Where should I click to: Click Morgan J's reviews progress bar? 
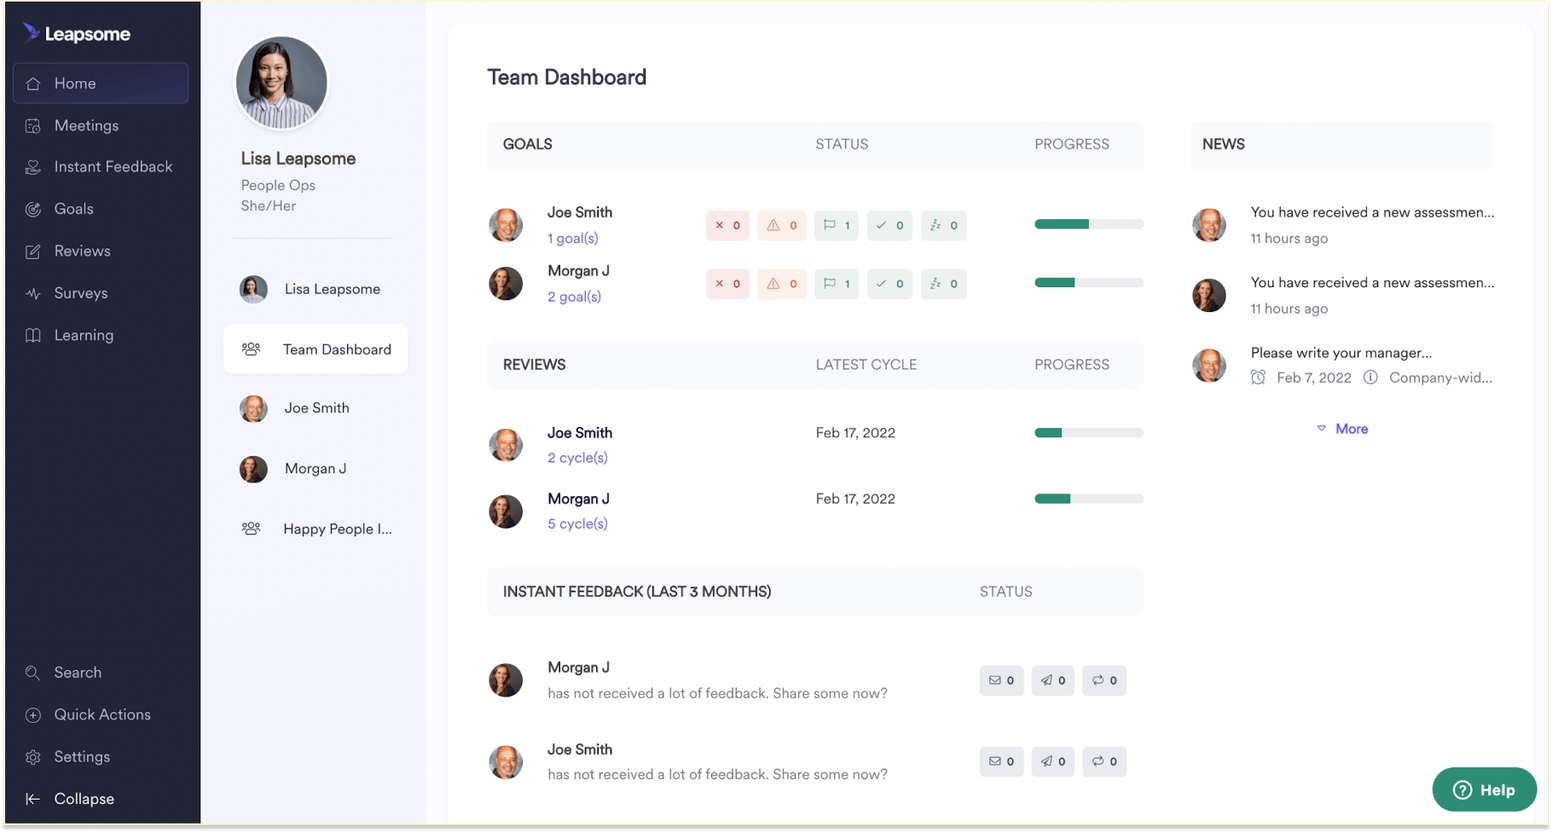(x=1089, y=498)
